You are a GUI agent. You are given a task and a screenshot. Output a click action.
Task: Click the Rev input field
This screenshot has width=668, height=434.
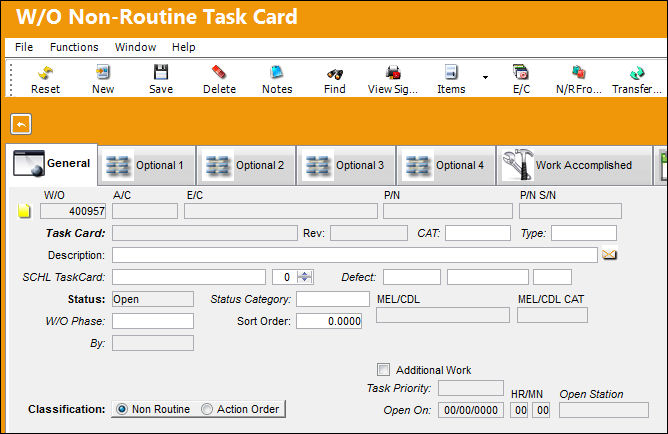pyautogui.click(x=369, y=233)
